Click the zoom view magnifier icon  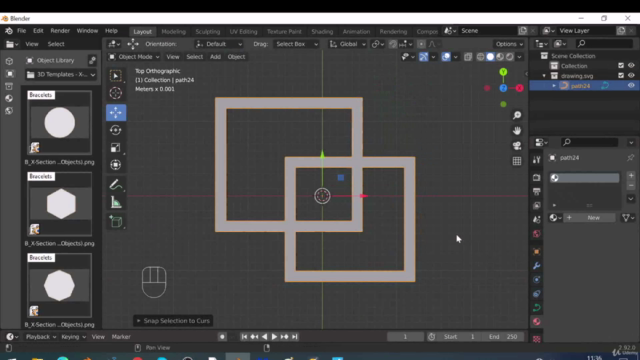(x=517, y=116)
